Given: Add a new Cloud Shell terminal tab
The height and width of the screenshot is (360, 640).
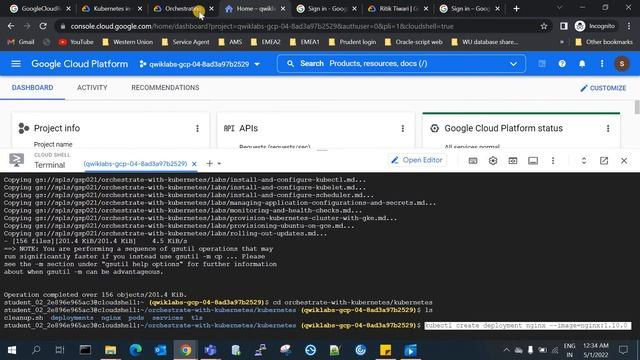Looking at the screenshot, I should [x=209, y=164].
